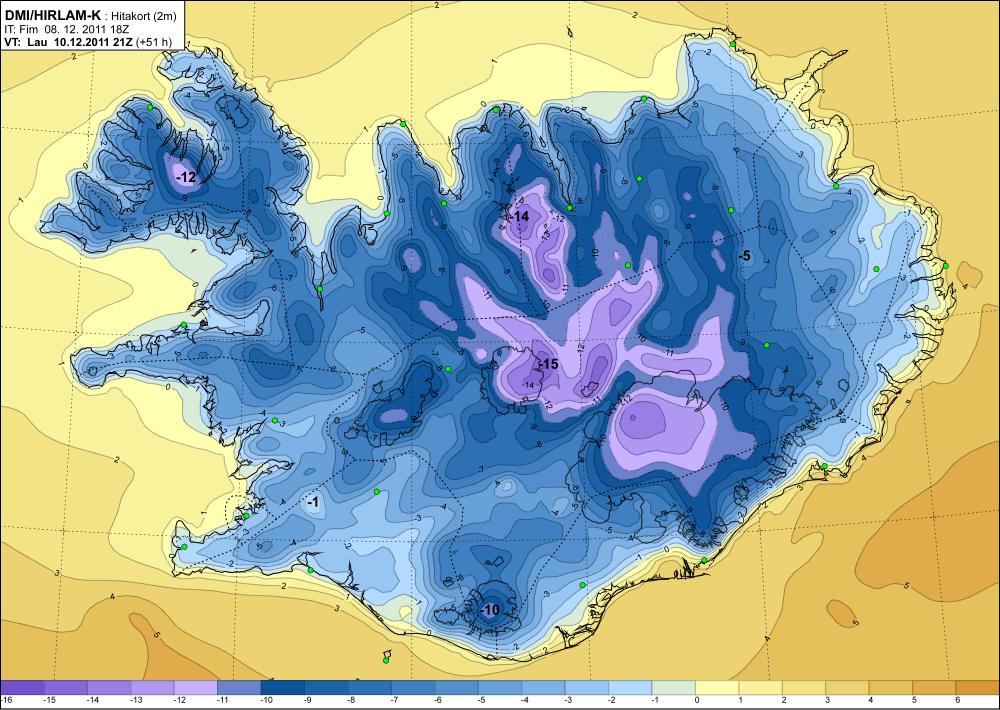Viewport: 1000px width, 710px height.
Task: Pick the legend swatch between -14 and -13
Action: [110, 687]
